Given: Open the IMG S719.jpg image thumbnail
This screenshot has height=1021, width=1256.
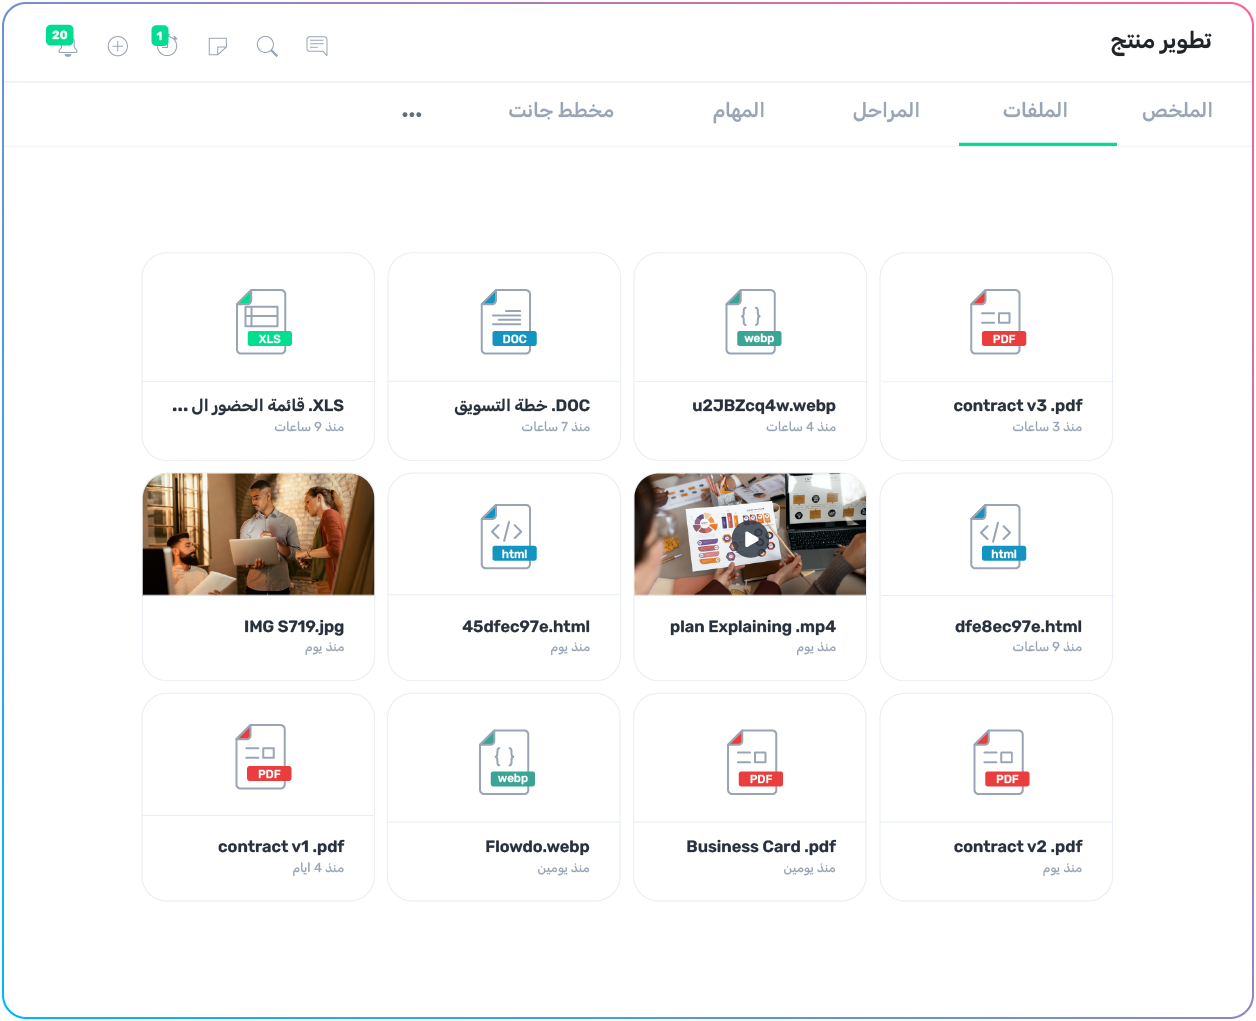Looking at the screenshot, I should coord(258,534).
